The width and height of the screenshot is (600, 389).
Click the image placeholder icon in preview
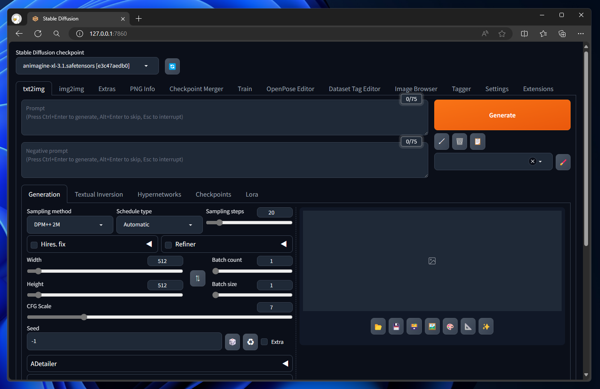point(432,261)
